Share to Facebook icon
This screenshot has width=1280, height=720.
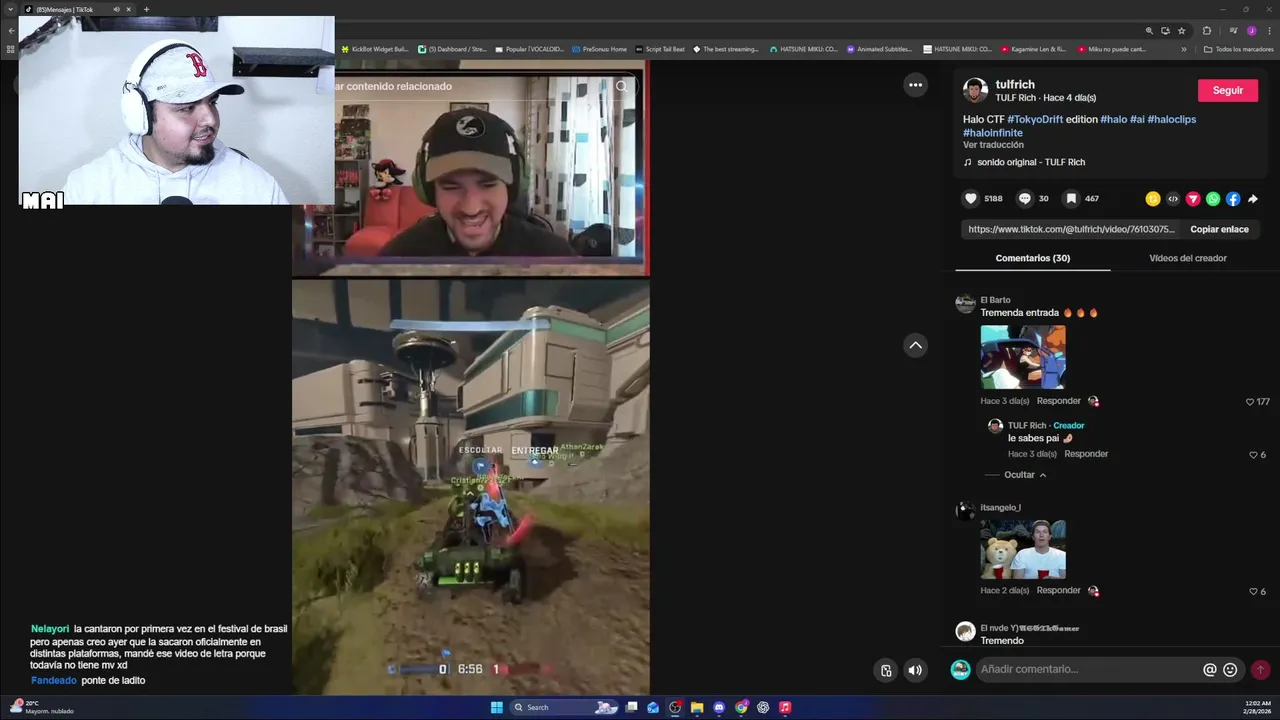(1233, 199)
